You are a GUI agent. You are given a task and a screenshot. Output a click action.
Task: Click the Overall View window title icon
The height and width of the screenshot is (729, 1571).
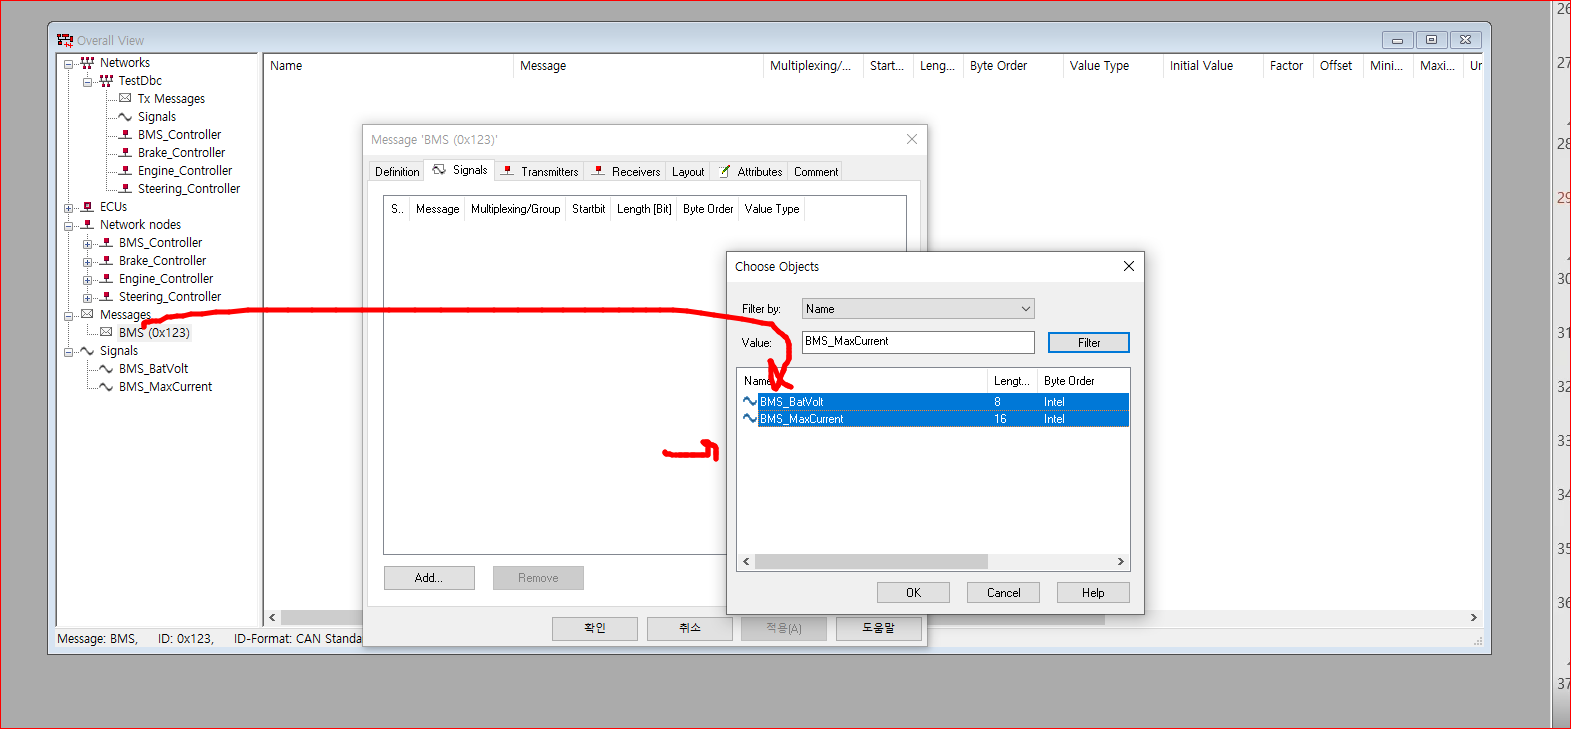[65, 40]
